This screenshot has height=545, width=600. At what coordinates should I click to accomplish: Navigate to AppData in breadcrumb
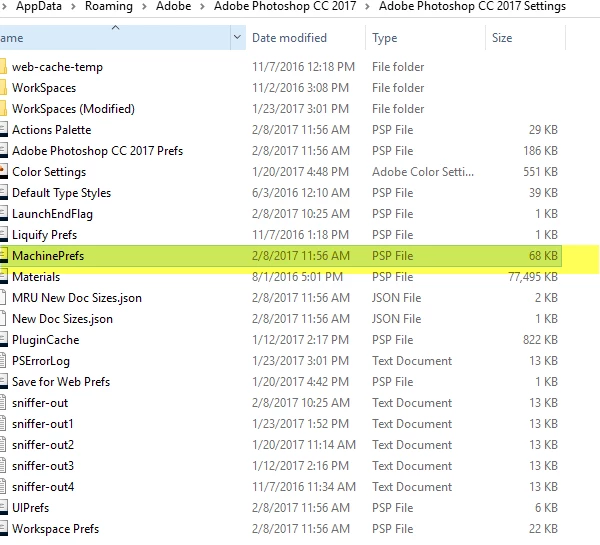[x=39, y=6]
